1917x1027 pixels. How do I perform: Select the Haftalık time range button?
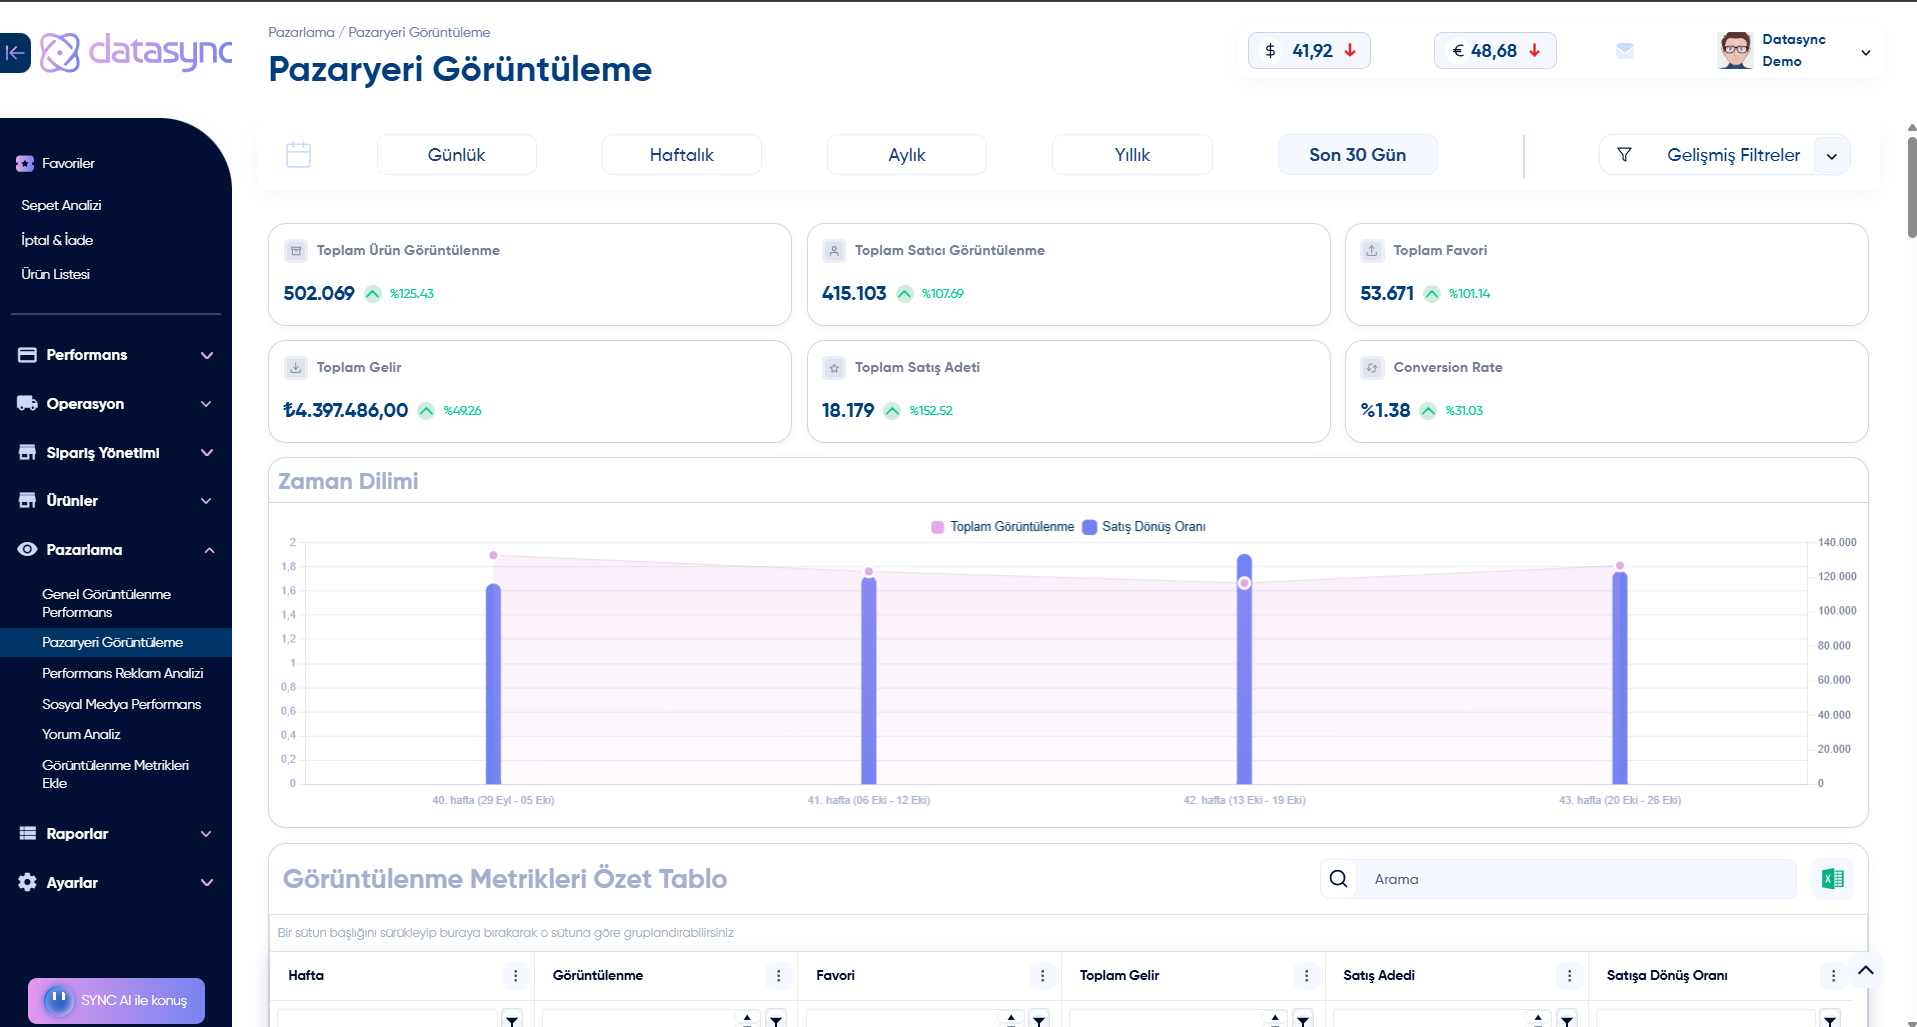click(681, 155)
